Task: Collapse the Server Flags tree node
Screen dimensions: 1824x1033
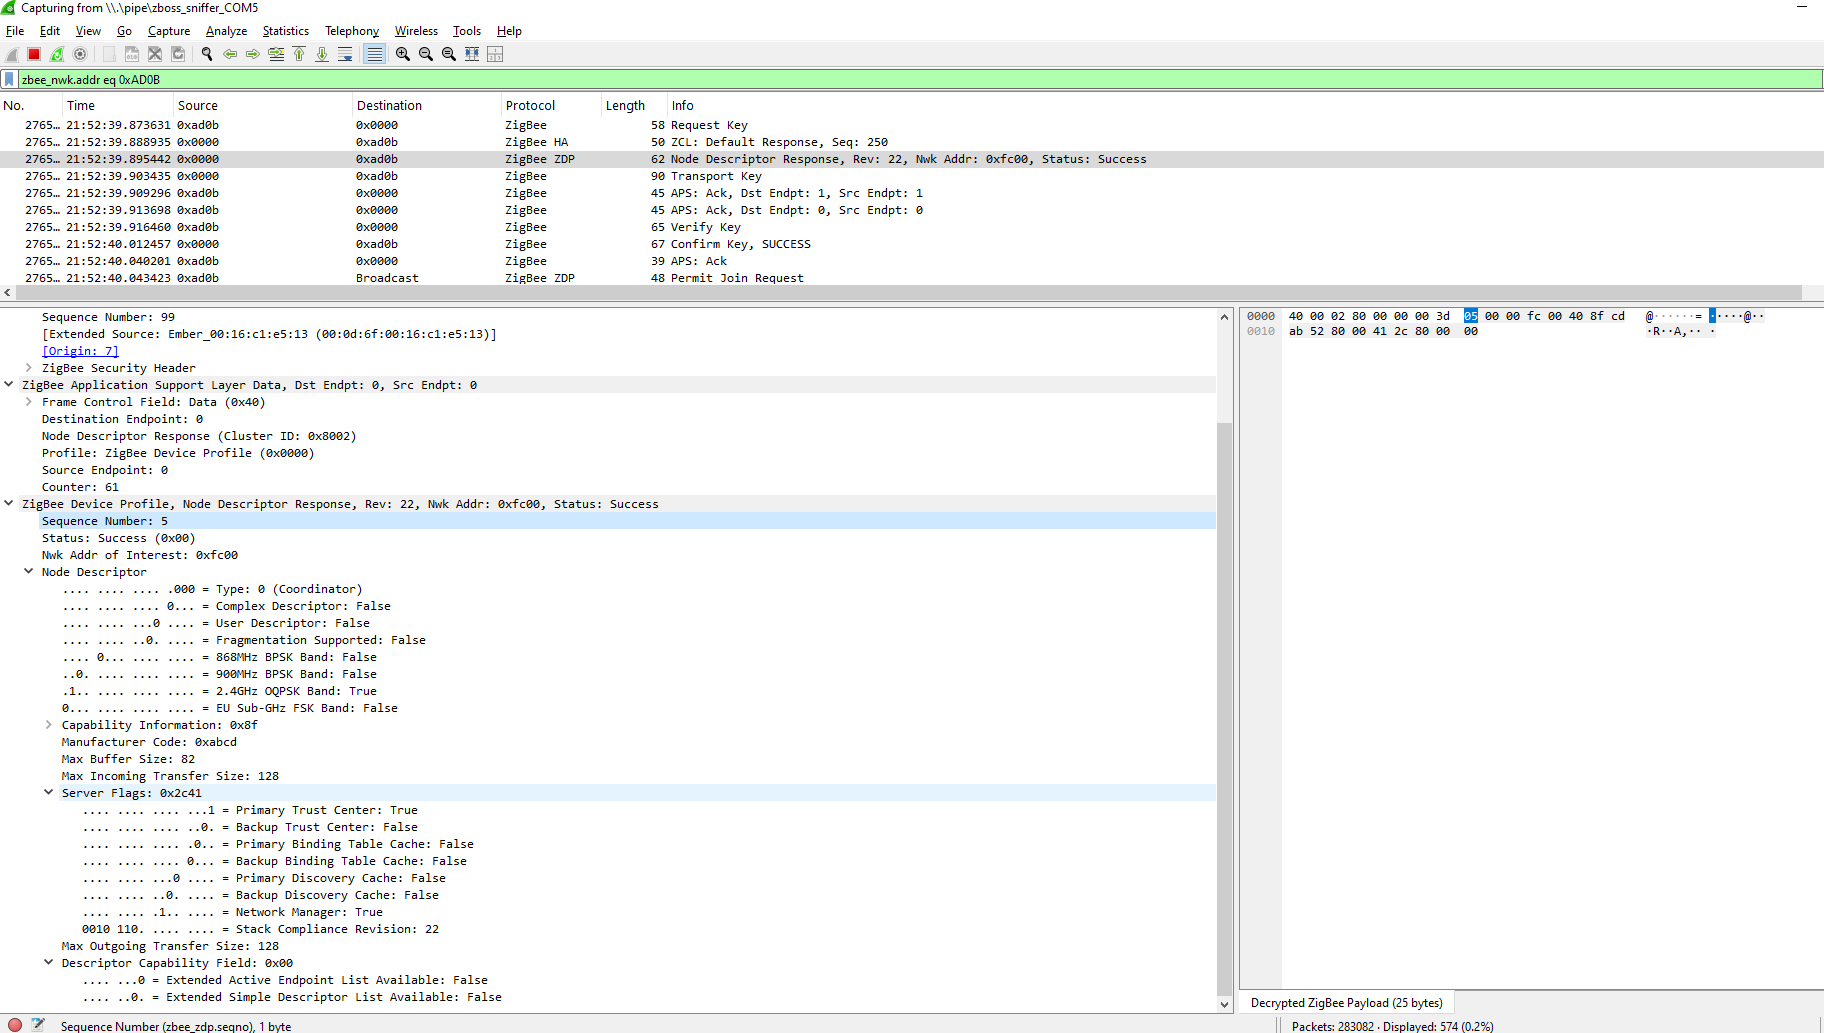Action: point(48,793)
